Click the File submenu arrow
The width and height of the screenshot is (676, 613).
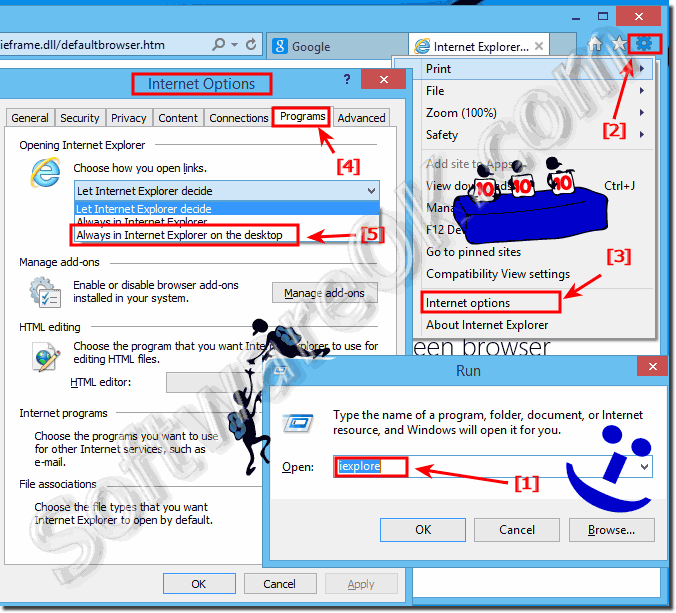(642, 91)
